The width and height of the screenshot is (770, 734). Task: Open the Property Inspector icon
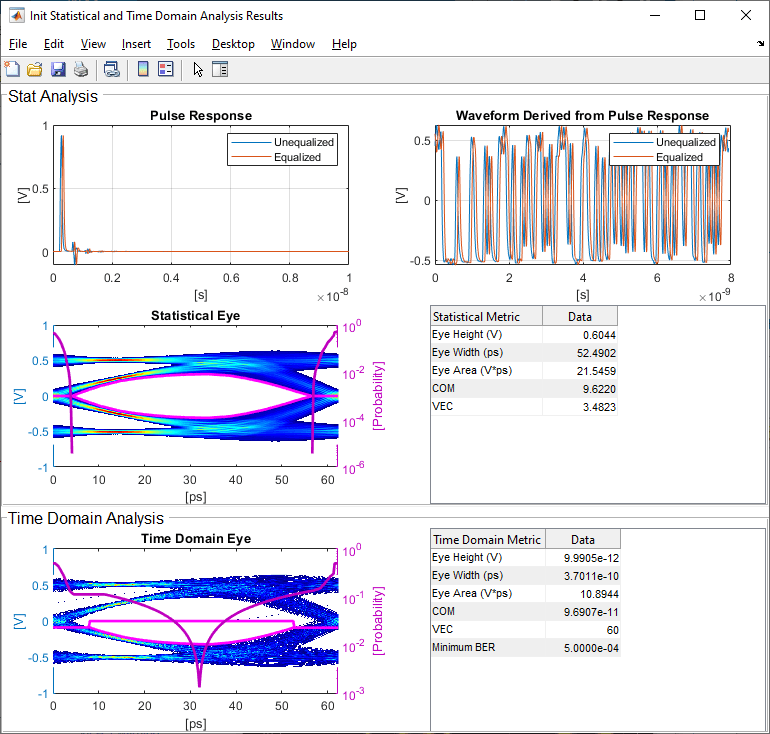220,69
